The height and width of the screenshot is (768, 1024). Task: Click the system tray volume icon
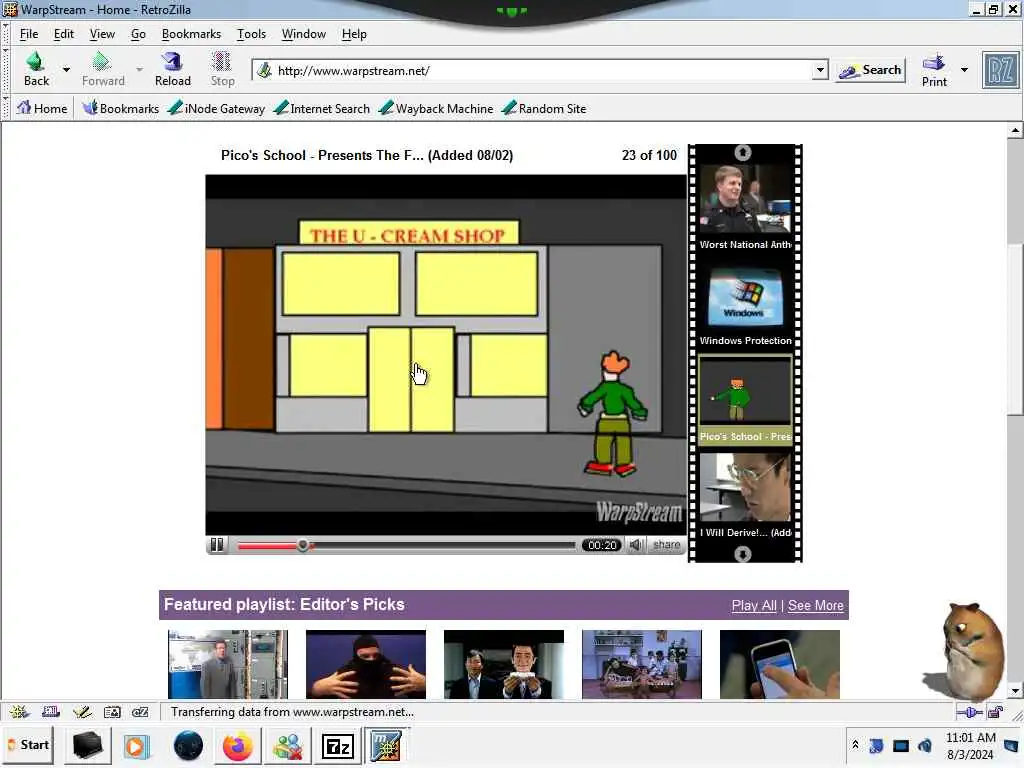[x=925, y=745]
